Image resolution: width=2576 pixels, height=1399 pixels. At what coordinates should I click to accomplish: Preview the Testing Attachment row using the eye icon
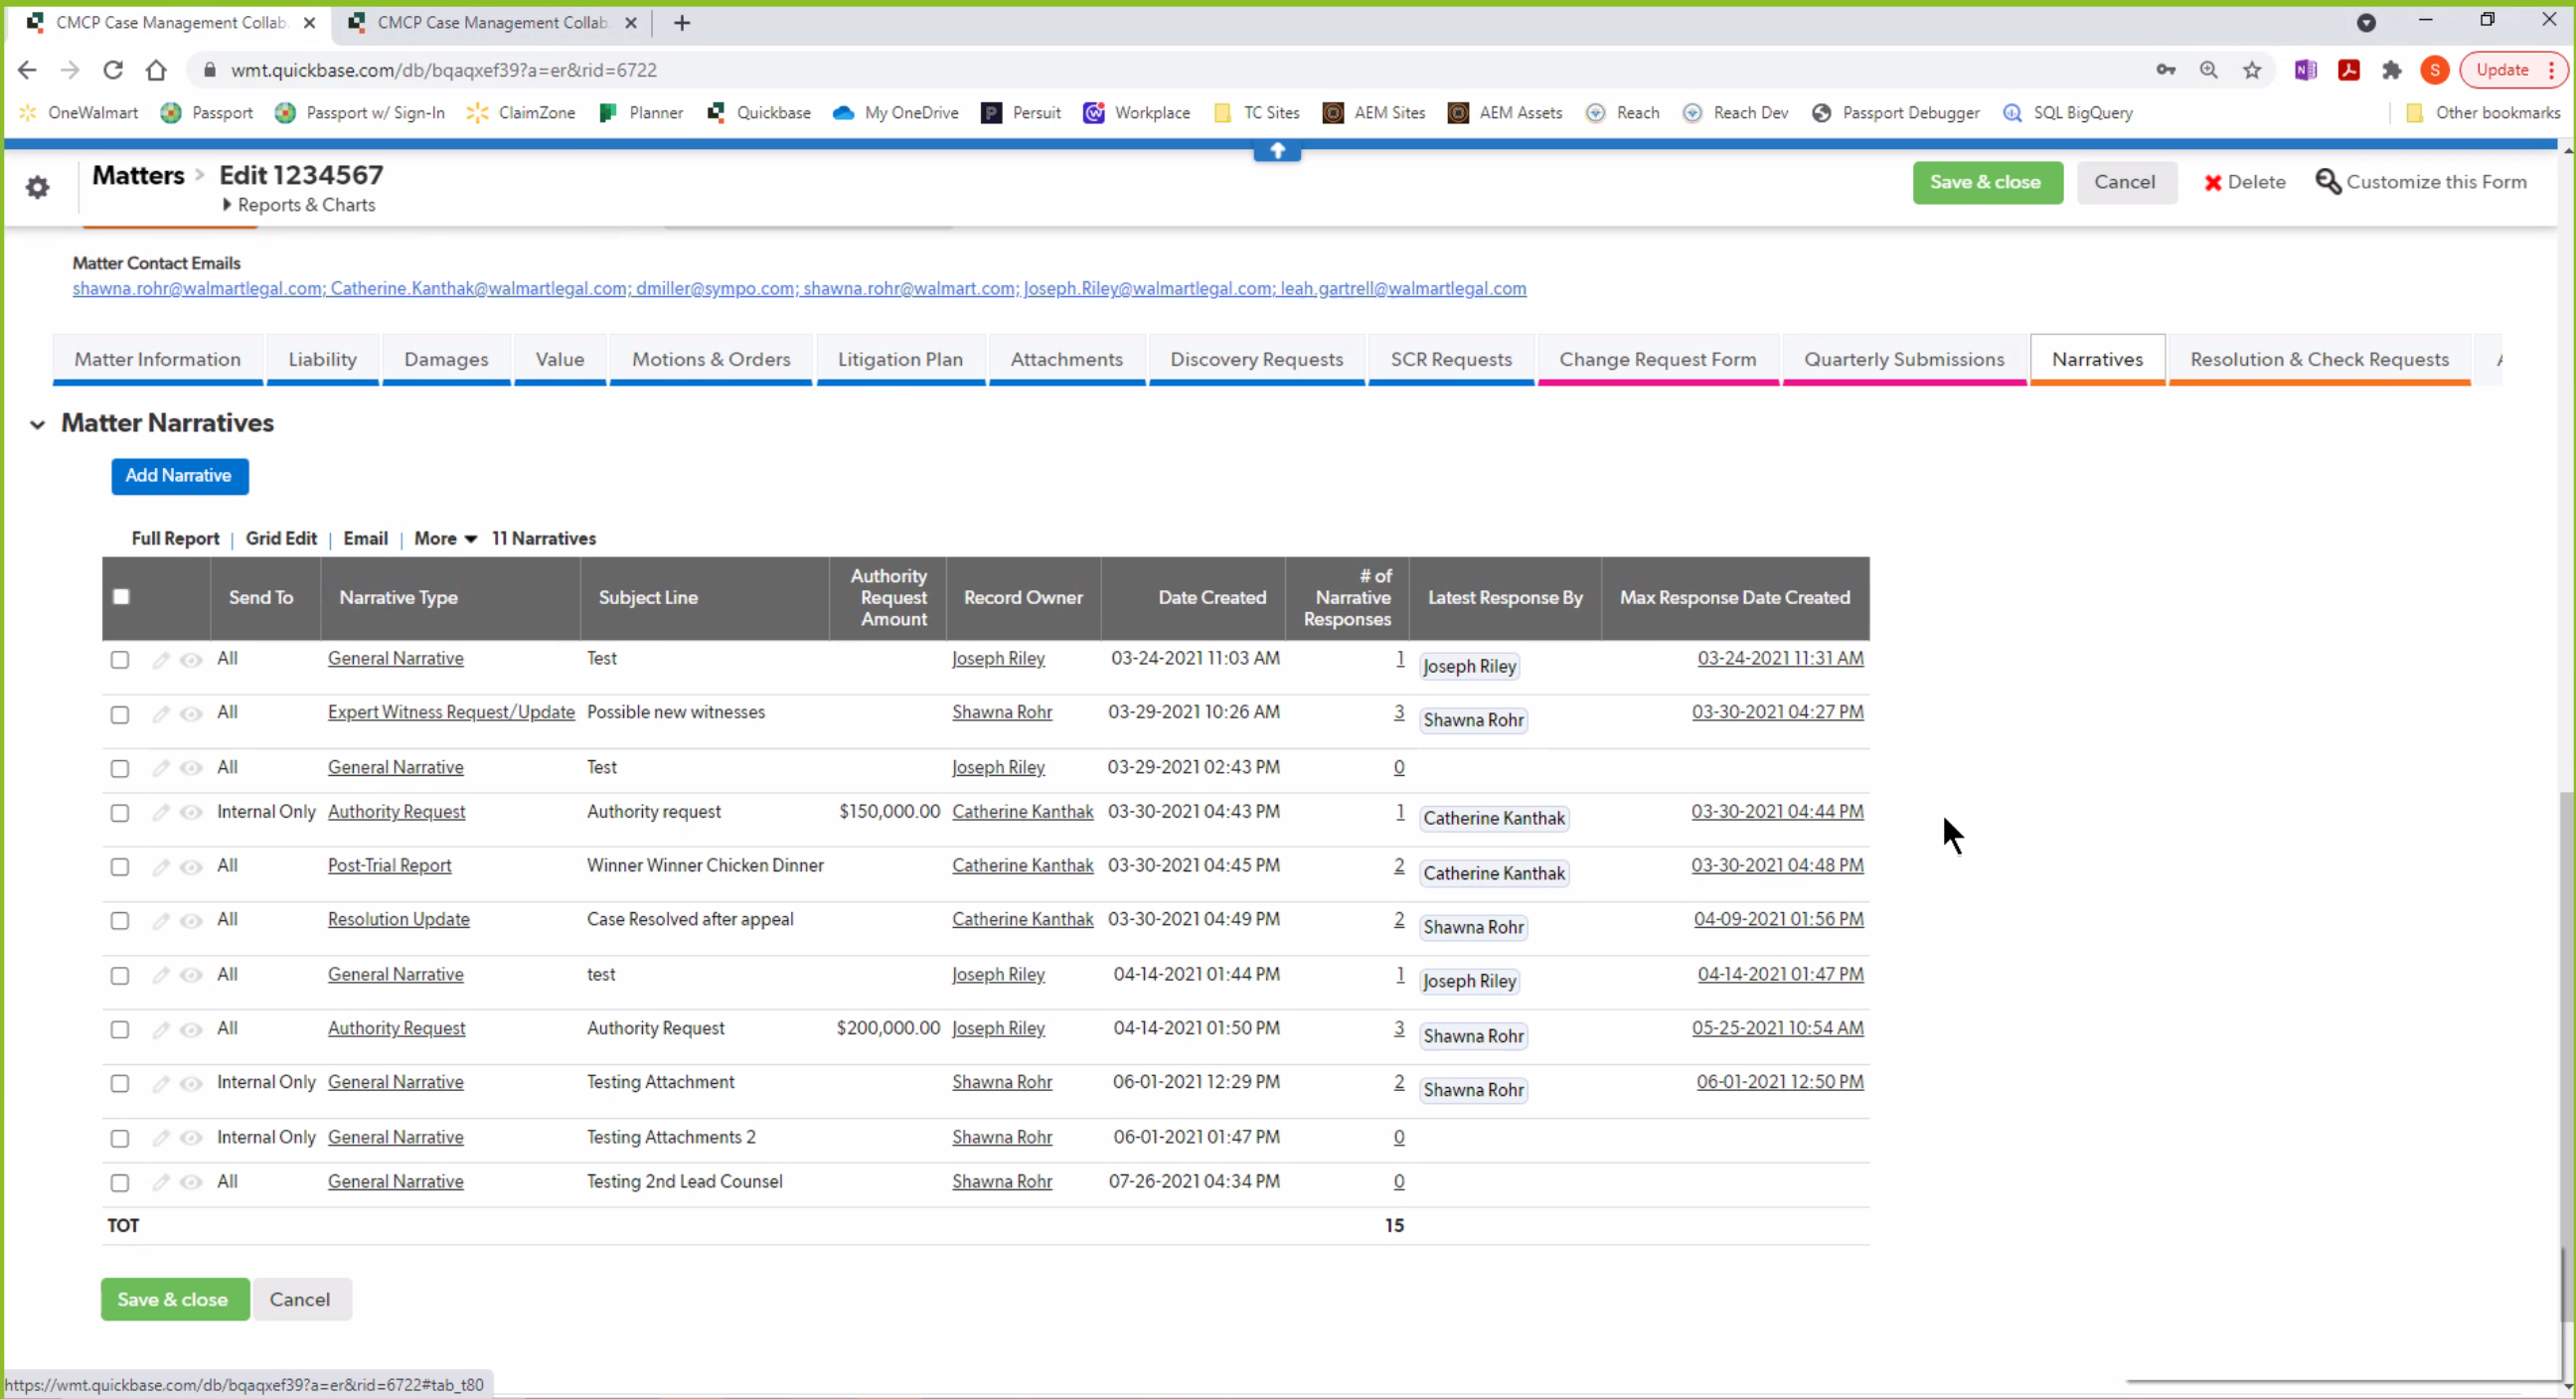[x=191, y=1083]
